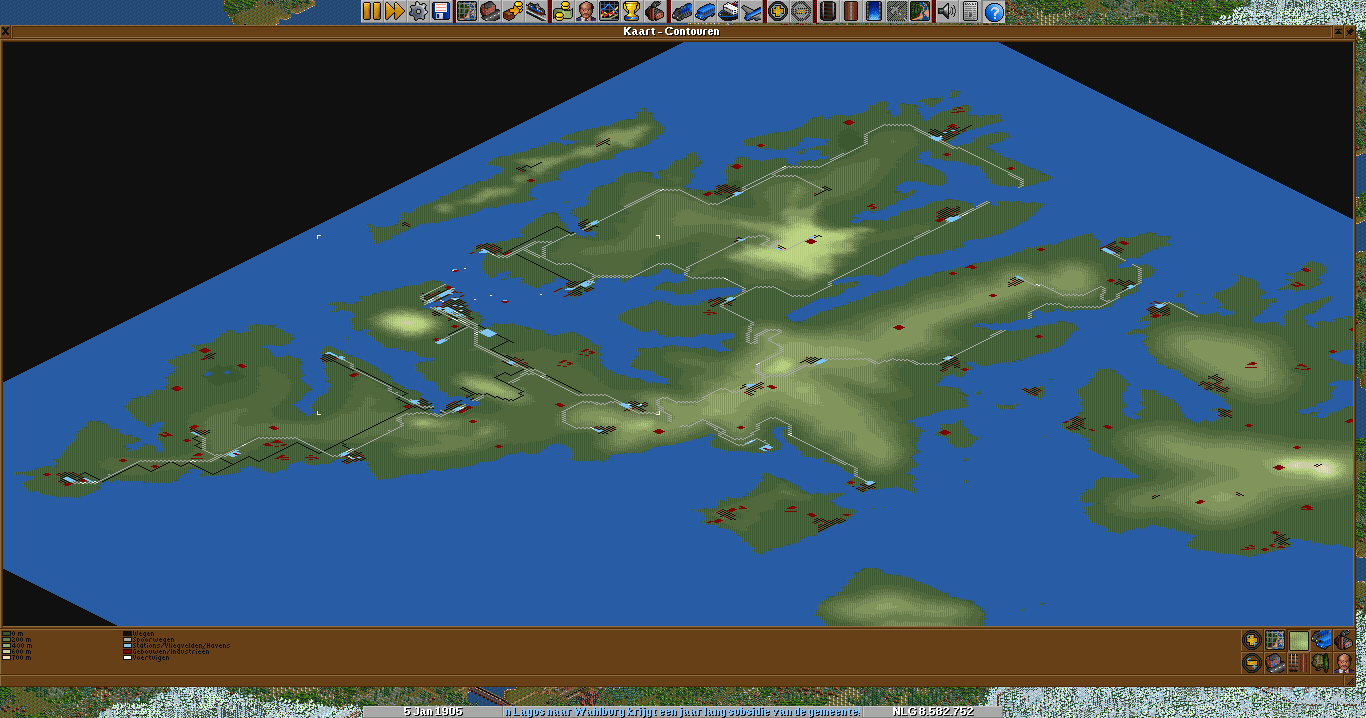The width and height of the screenshot is (1366, 718).
Task: Click the scrolling news ticker in status bar
Action: pos(681,712)
